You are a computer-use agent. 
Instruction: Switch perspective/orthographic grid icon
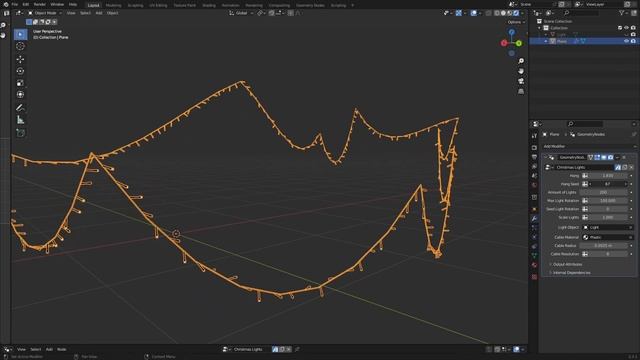point(521,91)
